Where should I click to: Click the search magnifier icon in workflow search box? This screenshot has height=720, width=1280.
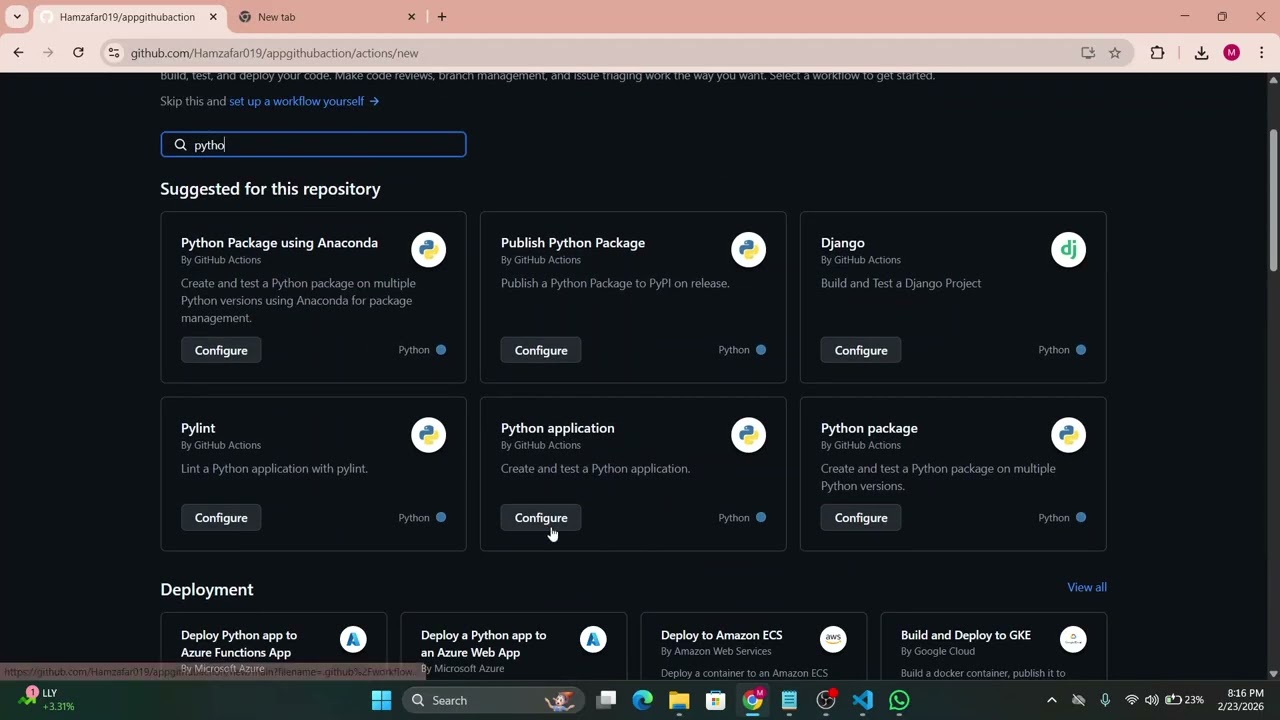tap(180, 145)
